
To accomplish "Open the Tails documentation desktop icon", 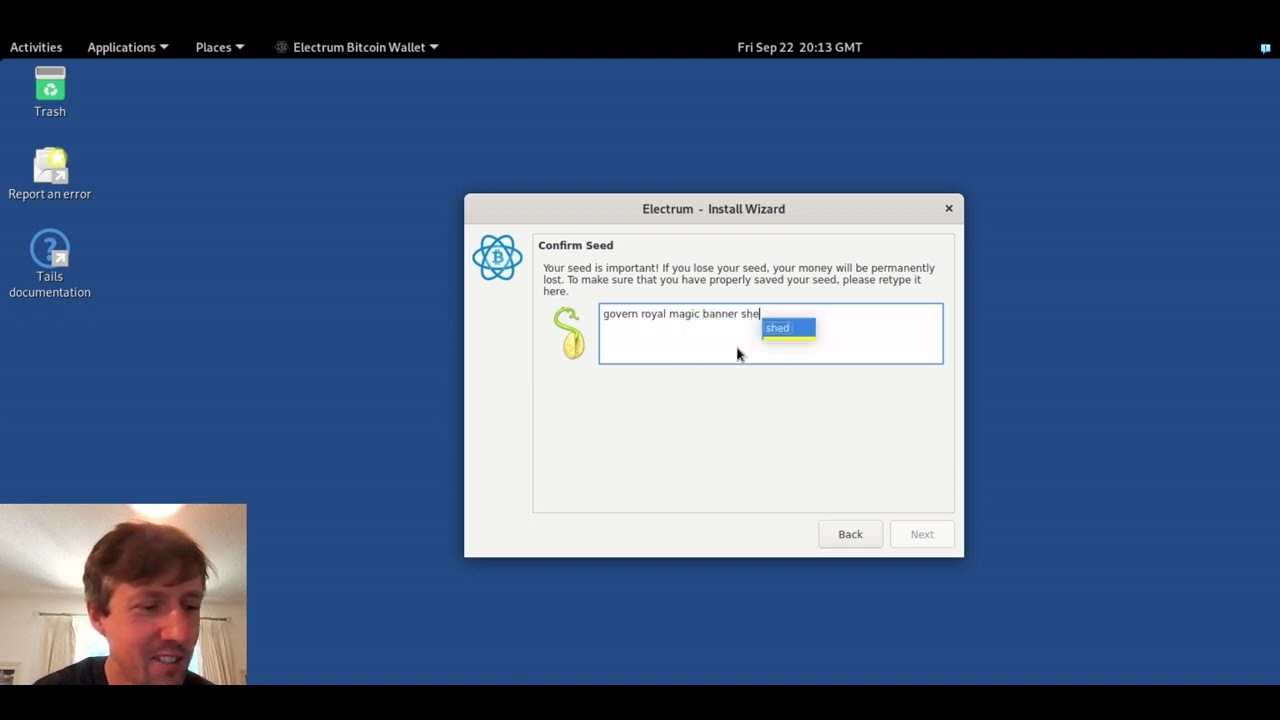I will pyautogui.click(x=50, y=264).
